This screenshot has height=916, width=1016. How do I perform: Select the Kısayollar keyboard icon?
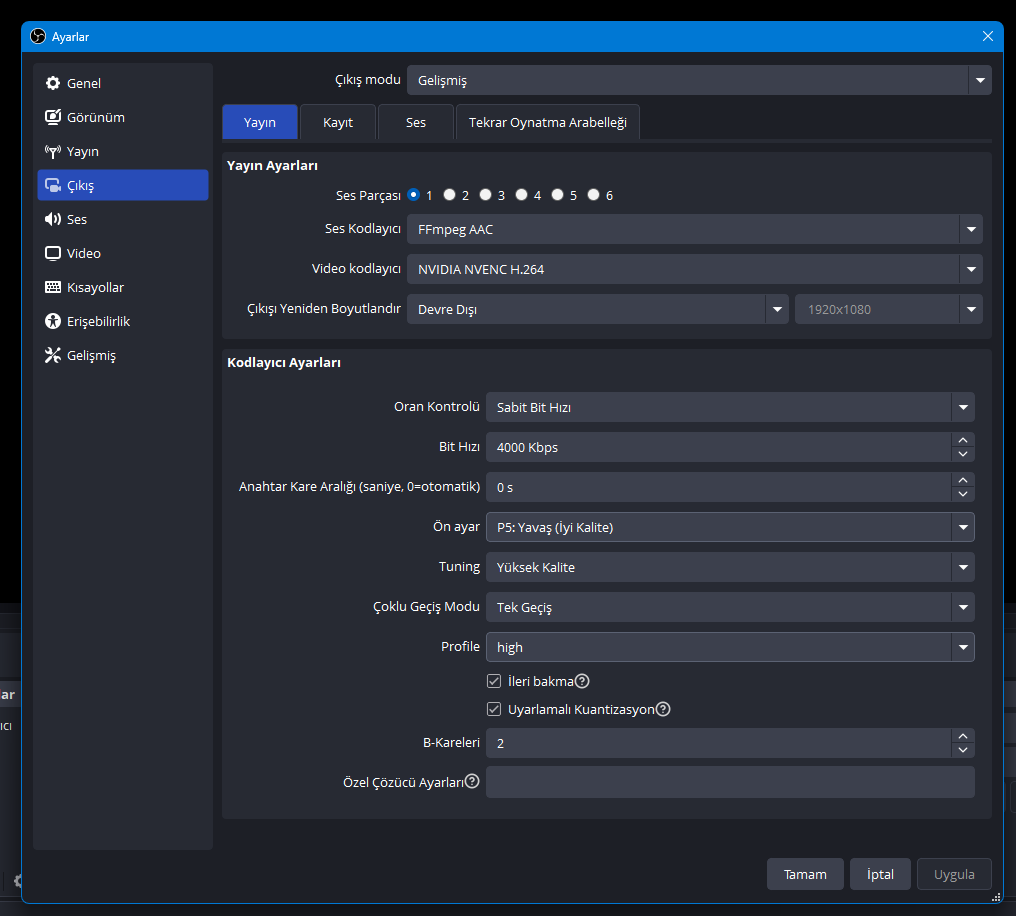[53, 287]
